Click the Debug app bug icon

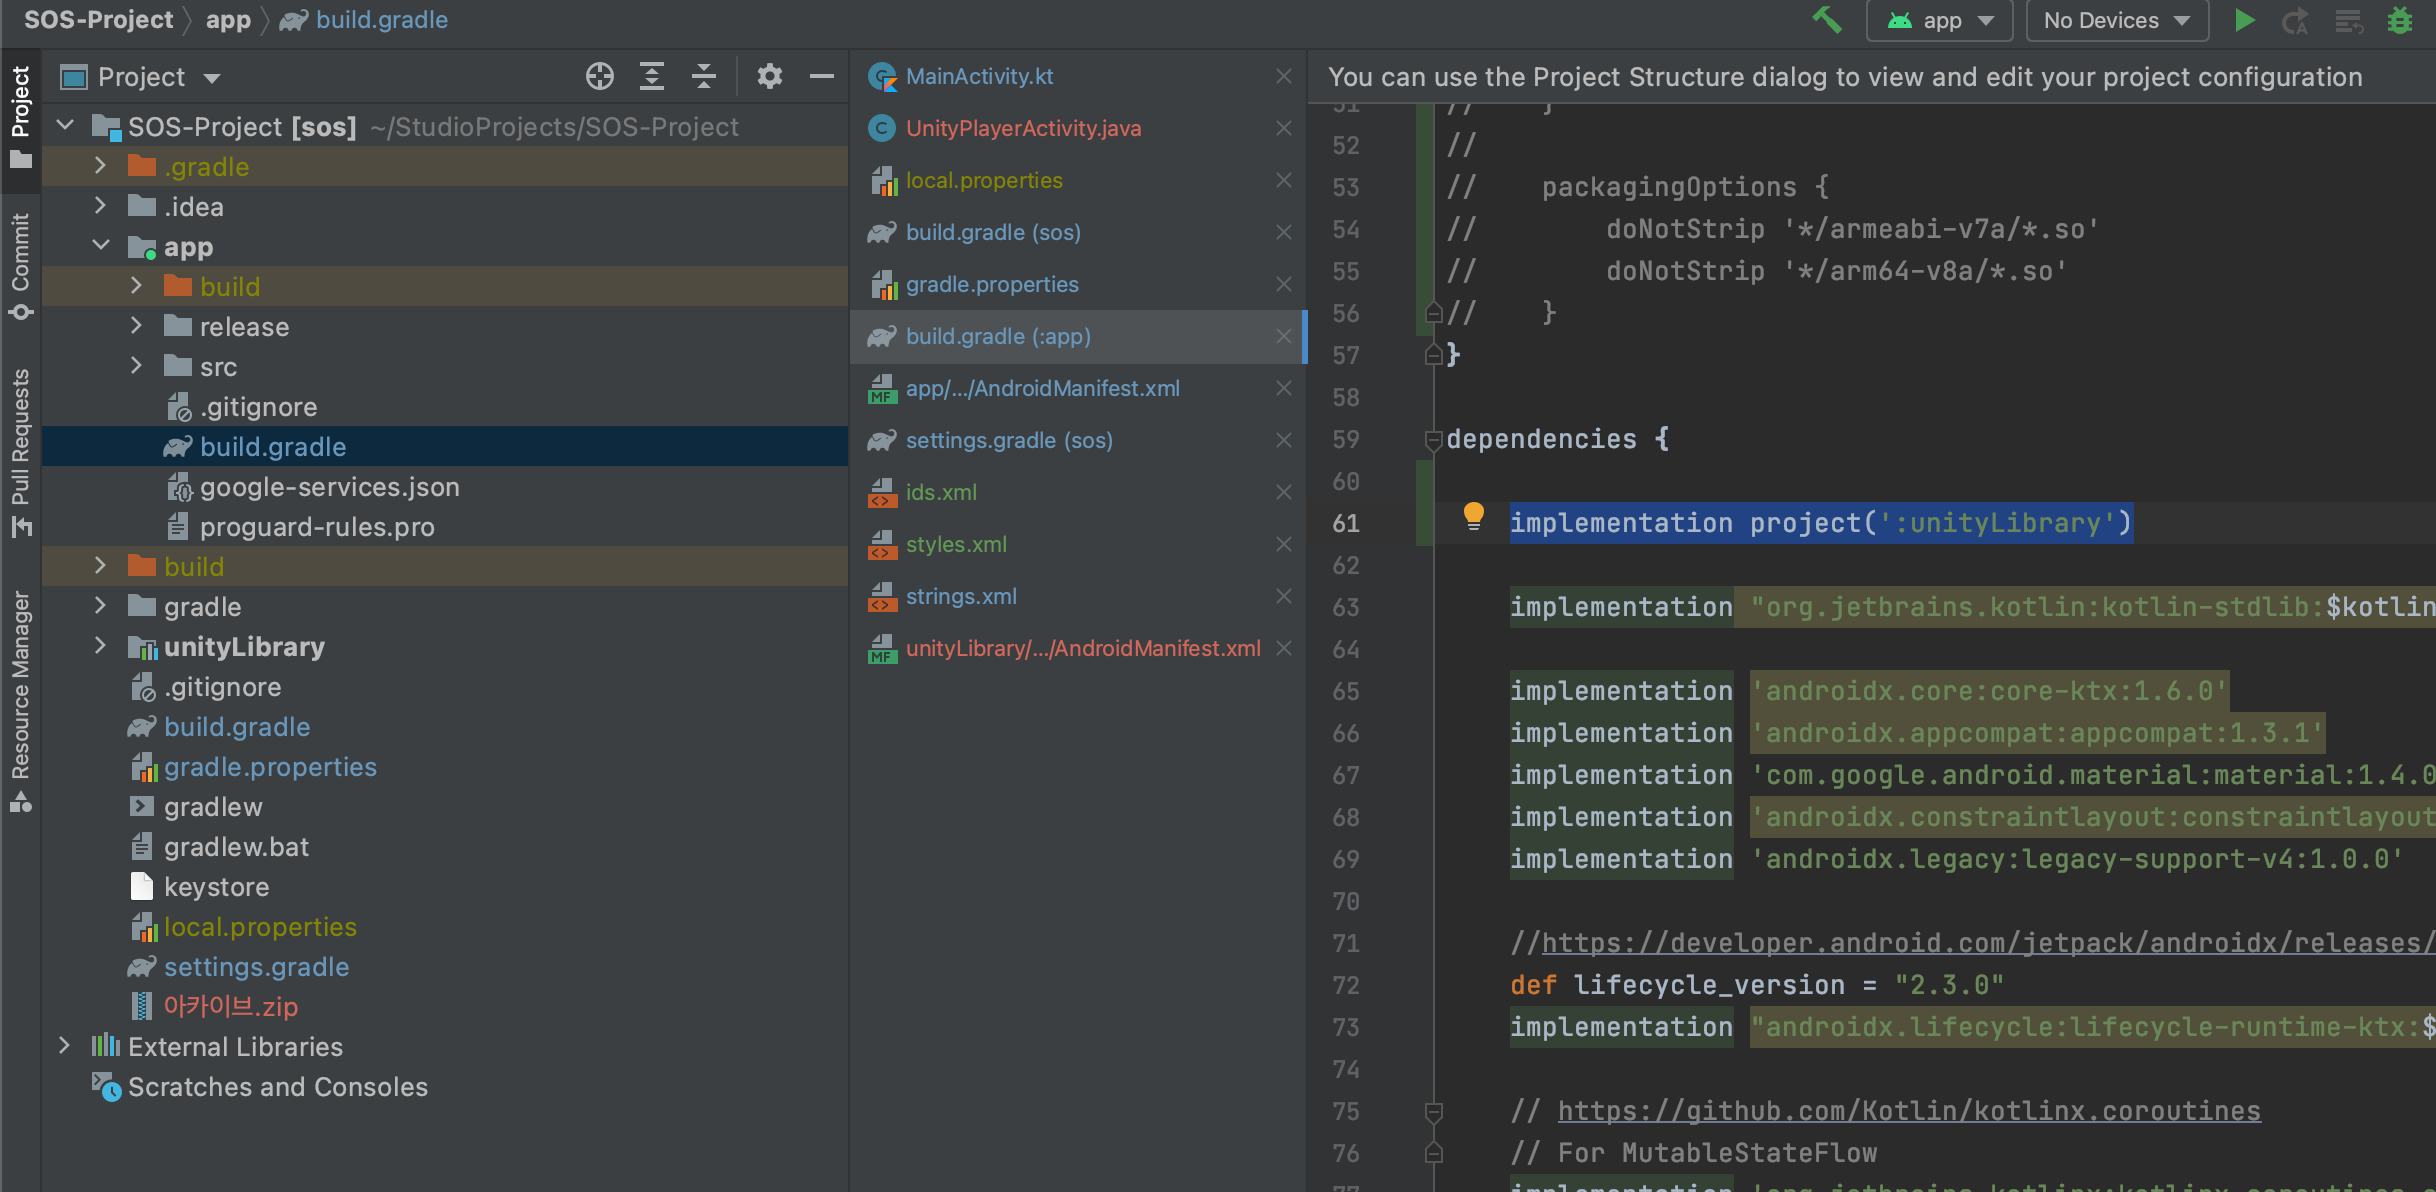2400,20
